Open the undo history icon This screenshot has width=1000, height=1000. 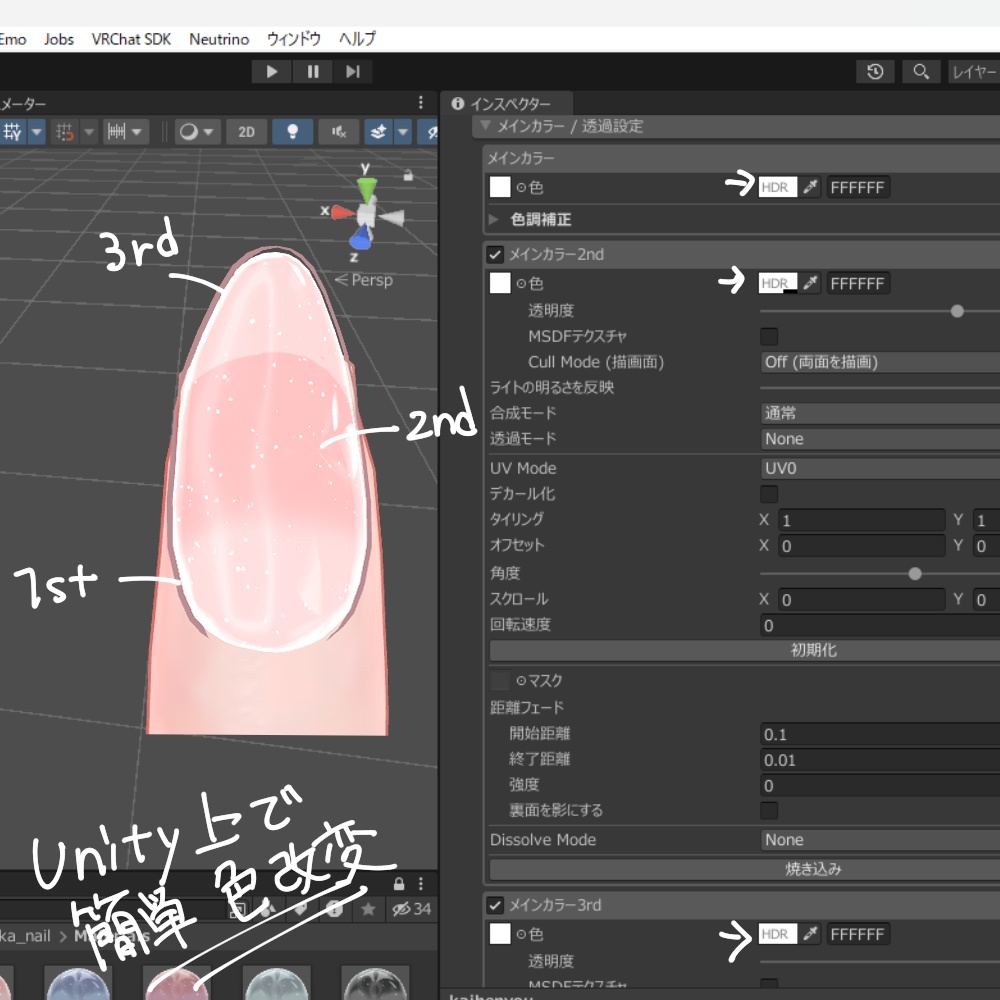(875, 71)
